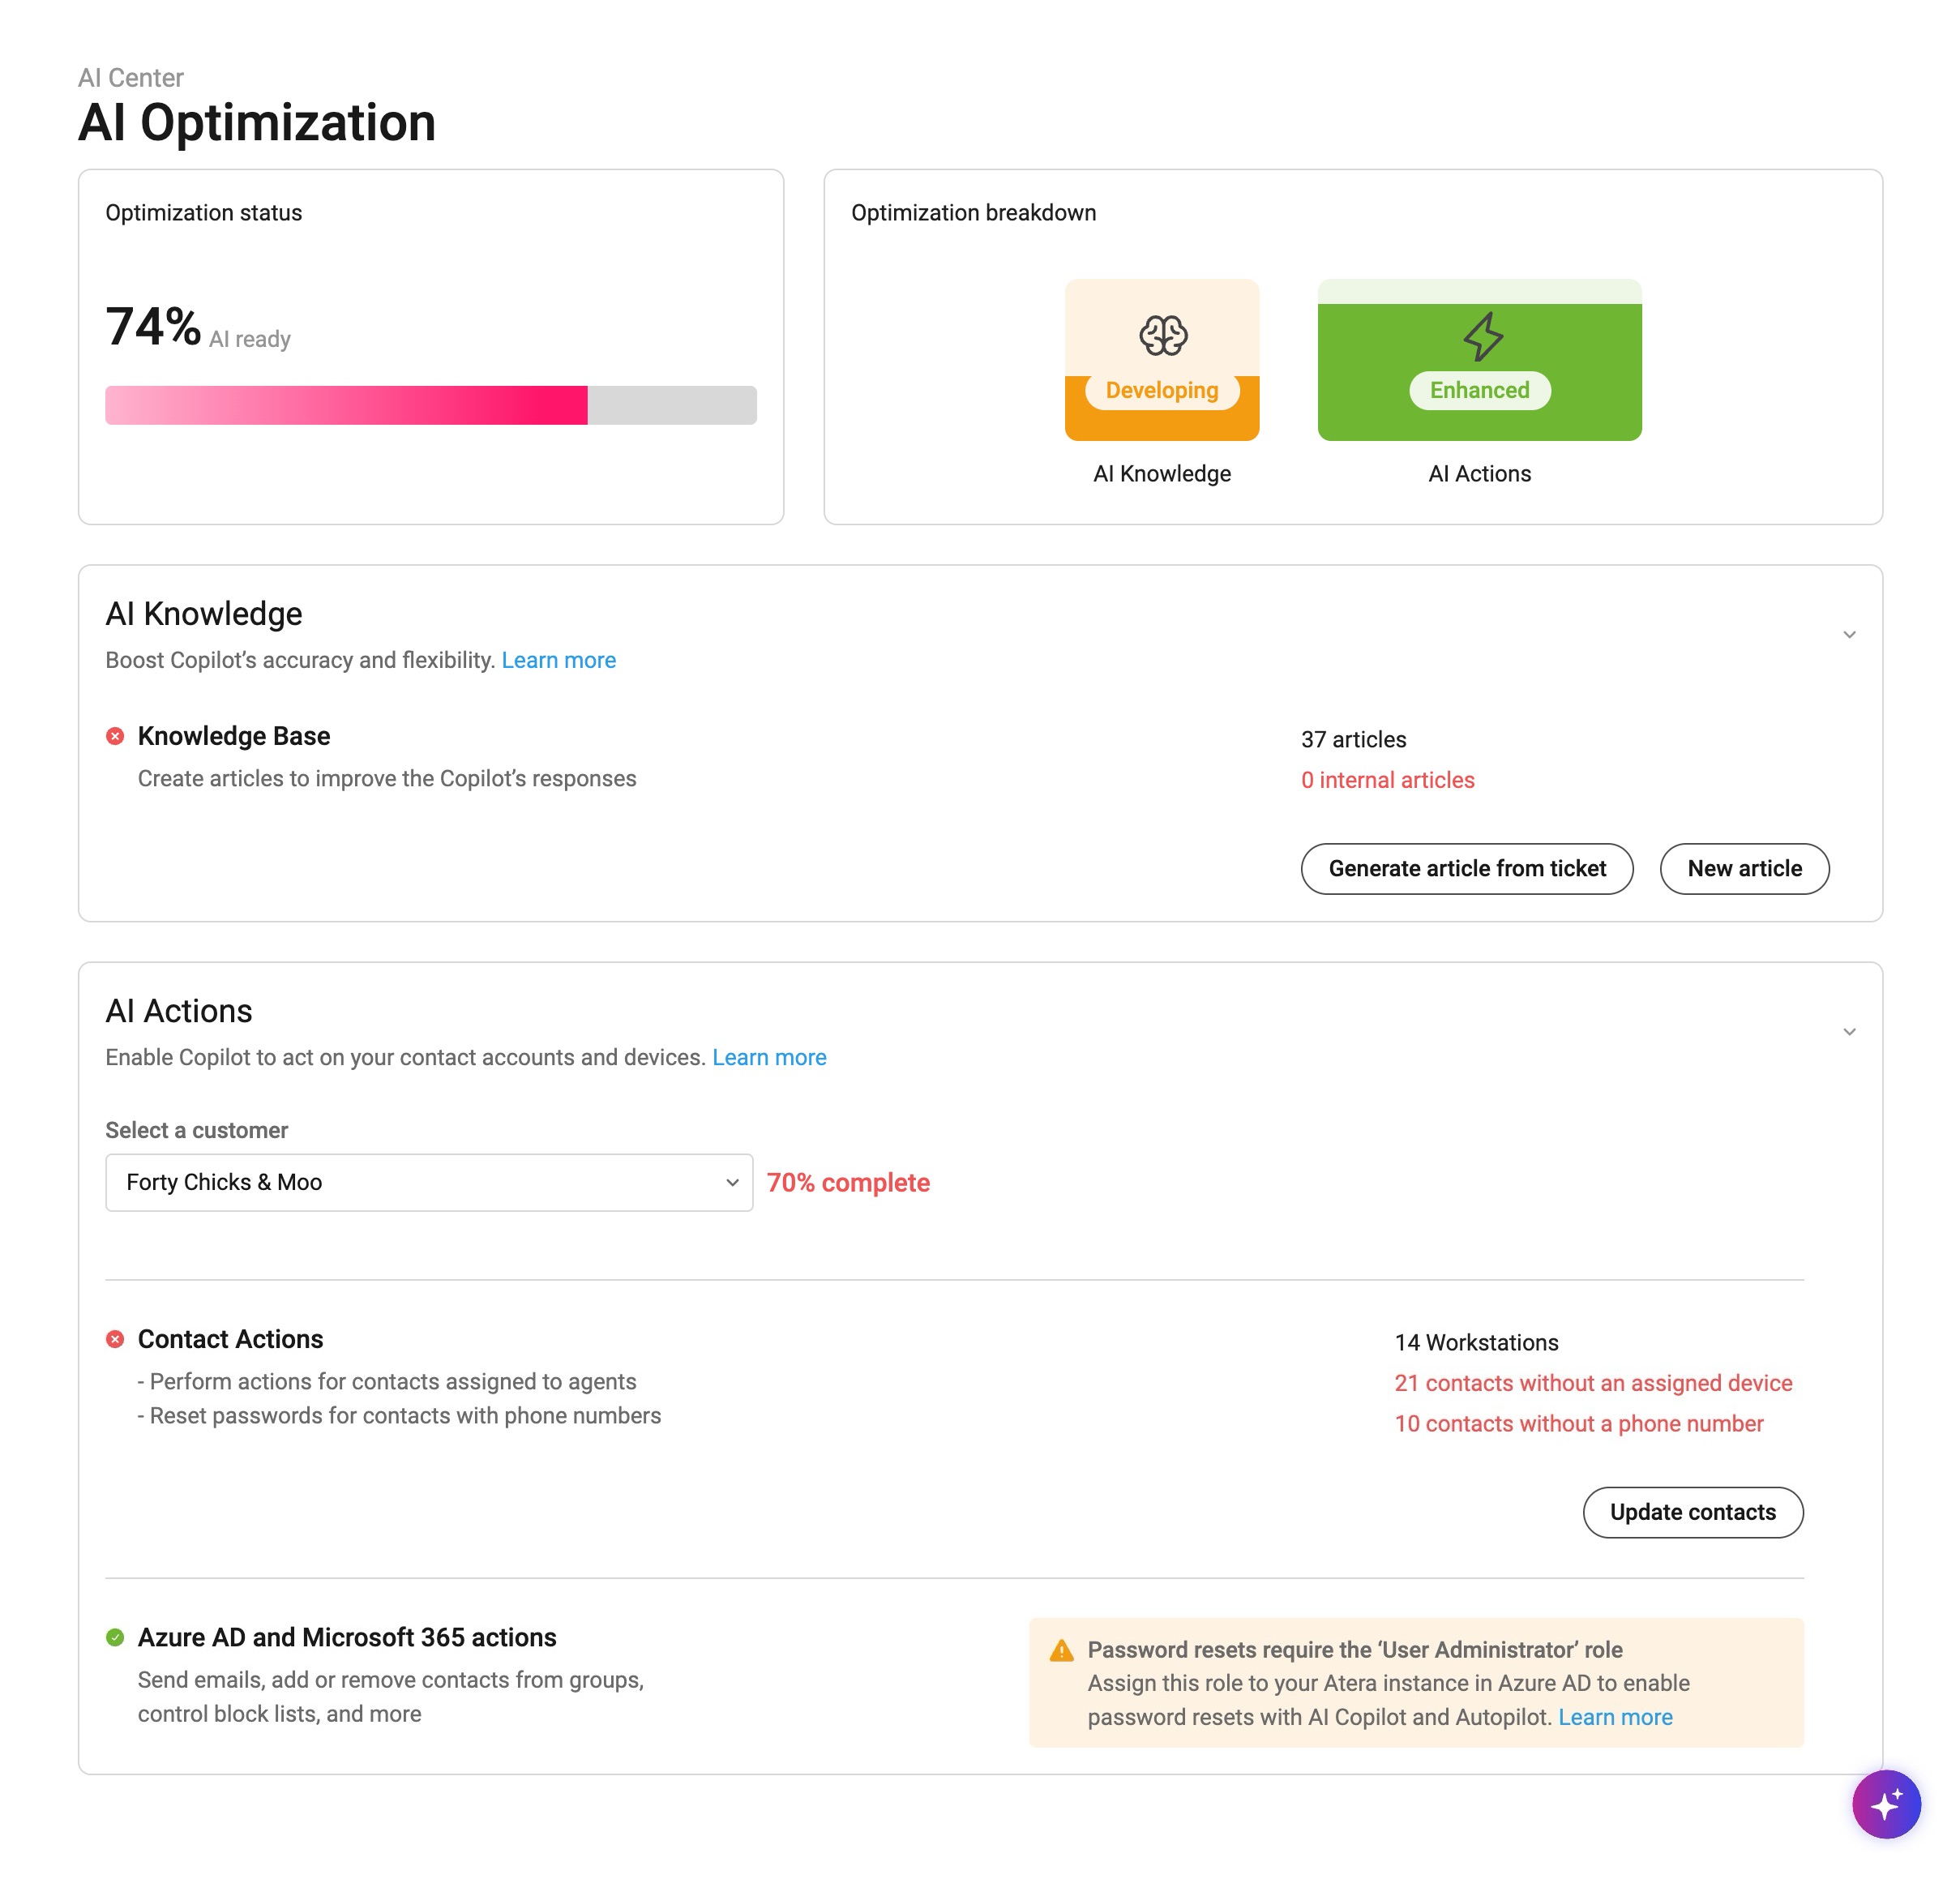The width and height of the screenshot is (1960, 1879).
Task: Click the New article button
Action: click(1745, 868)
